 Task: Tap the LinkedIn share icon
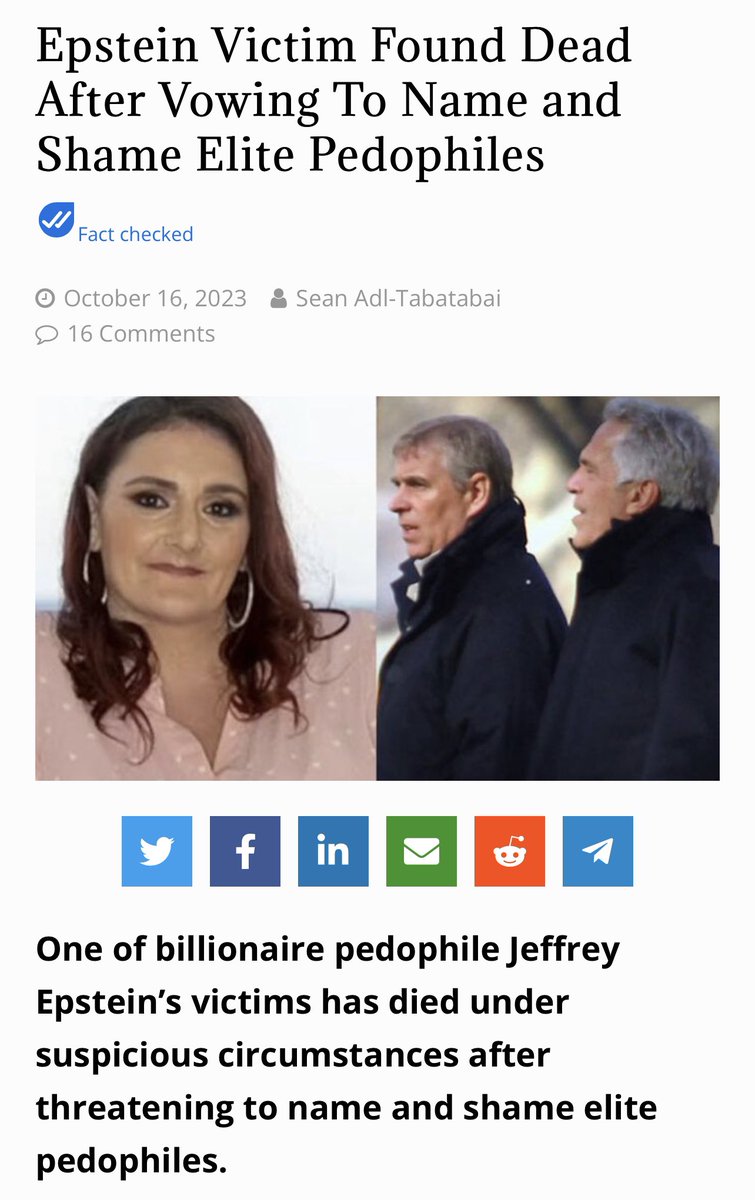tap(333, 851)
